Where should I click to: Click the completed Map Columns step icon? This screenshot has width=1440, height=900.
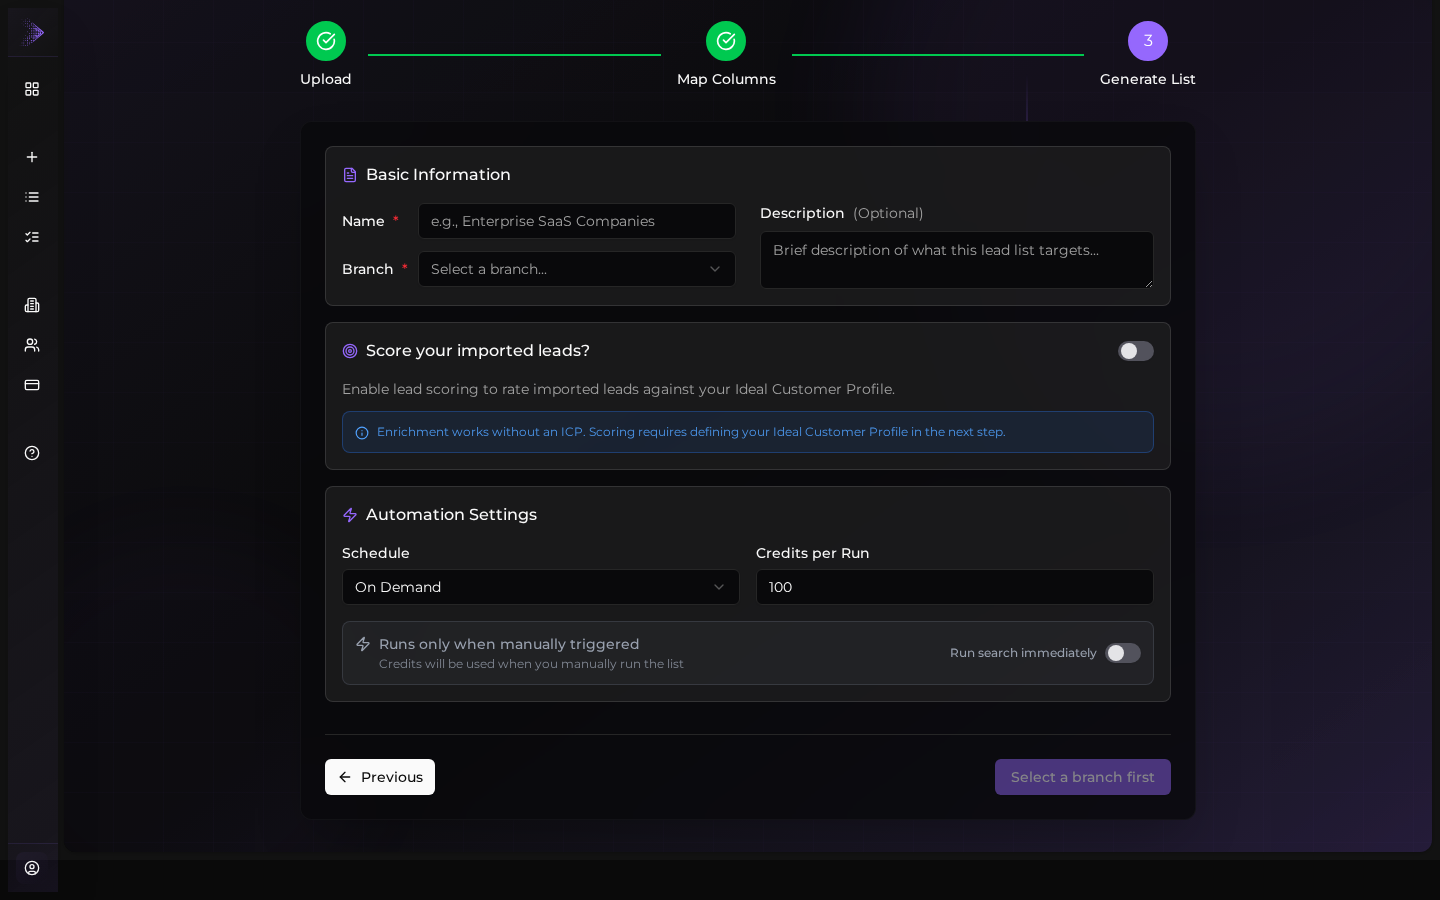point(726,41)
